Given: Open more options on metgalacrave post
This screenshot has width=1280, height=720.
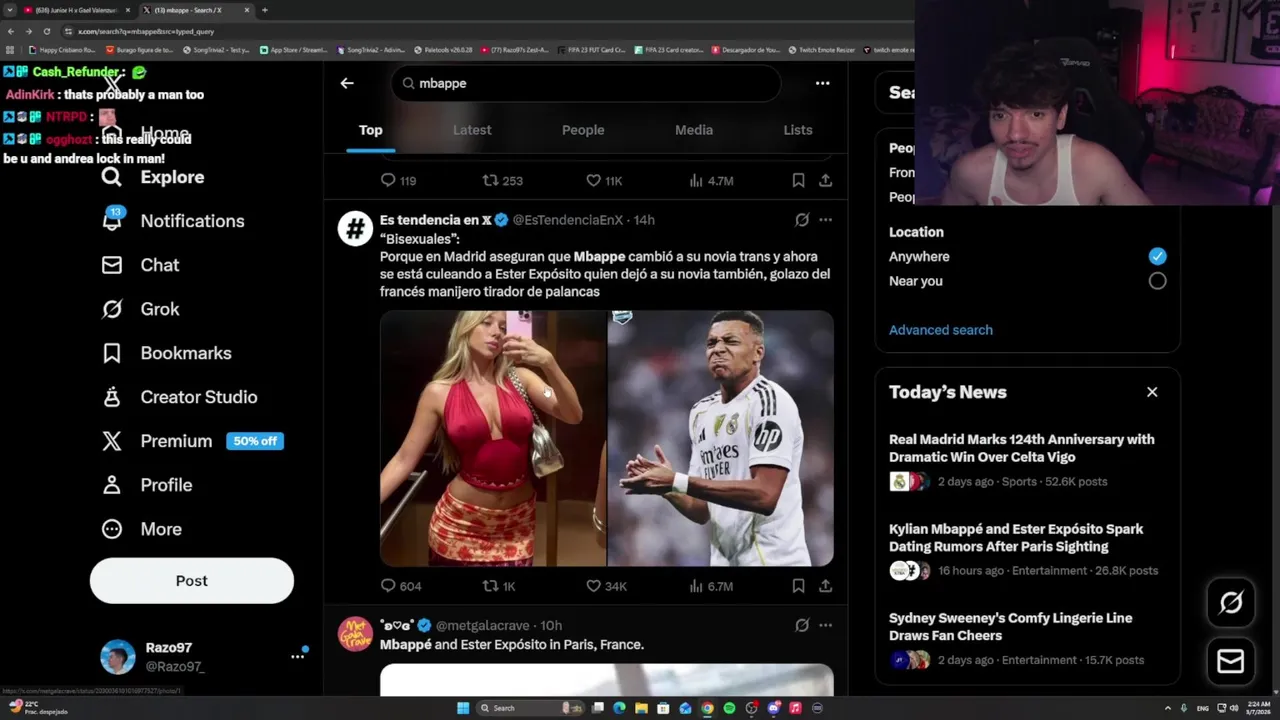Looking at the screenshot, I should [x=825, y=625].
